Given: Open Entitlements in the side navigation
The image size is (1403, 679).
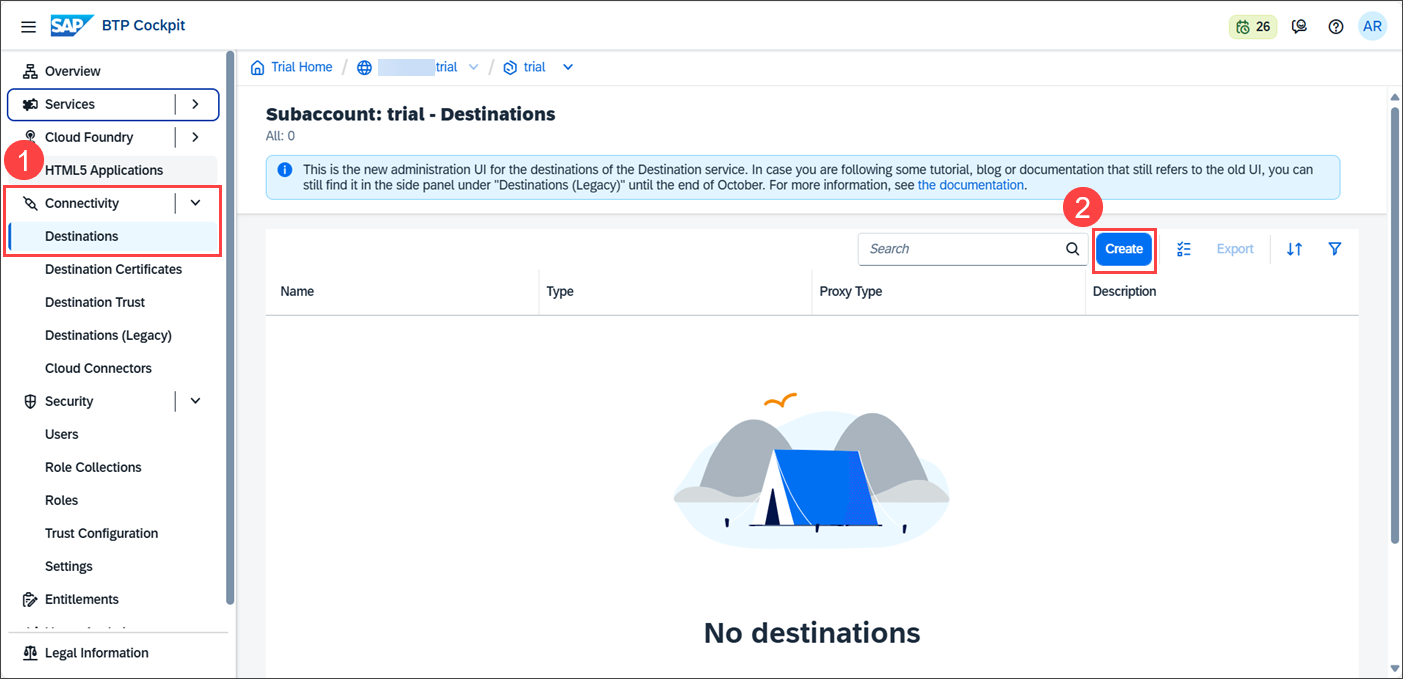Looking at the screenshot, I should click(x=82, y=599).
